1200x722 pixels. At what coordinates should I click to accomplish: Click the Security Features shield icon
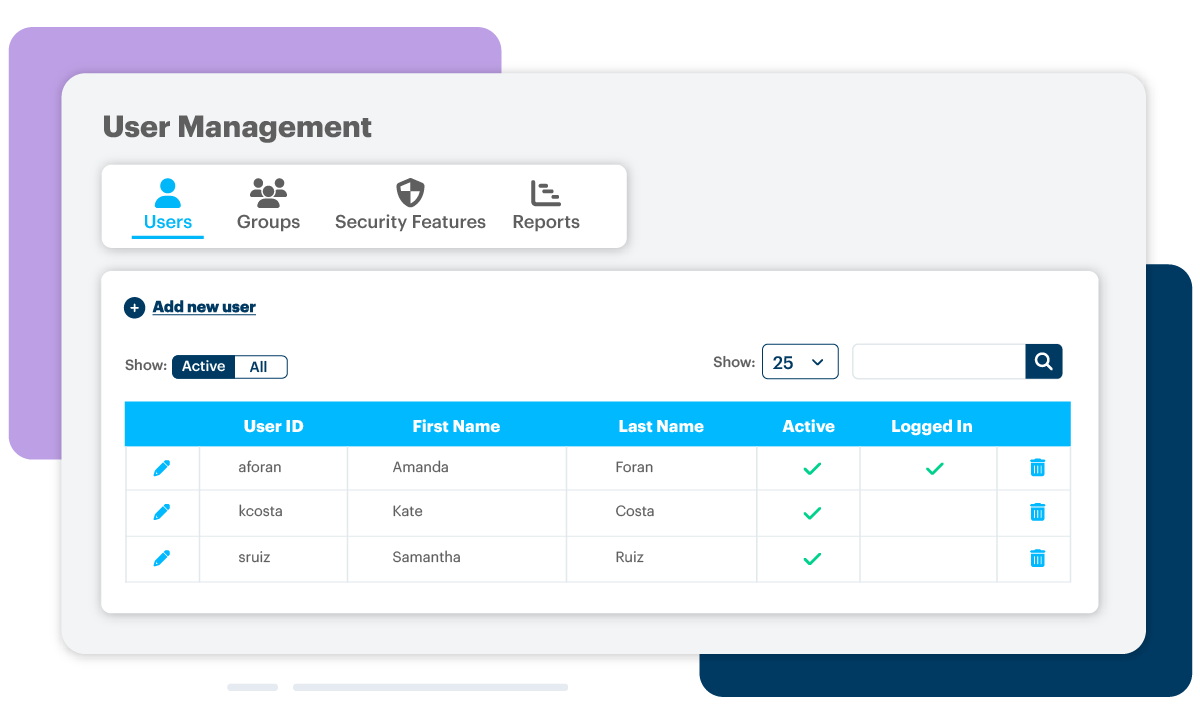410,193
